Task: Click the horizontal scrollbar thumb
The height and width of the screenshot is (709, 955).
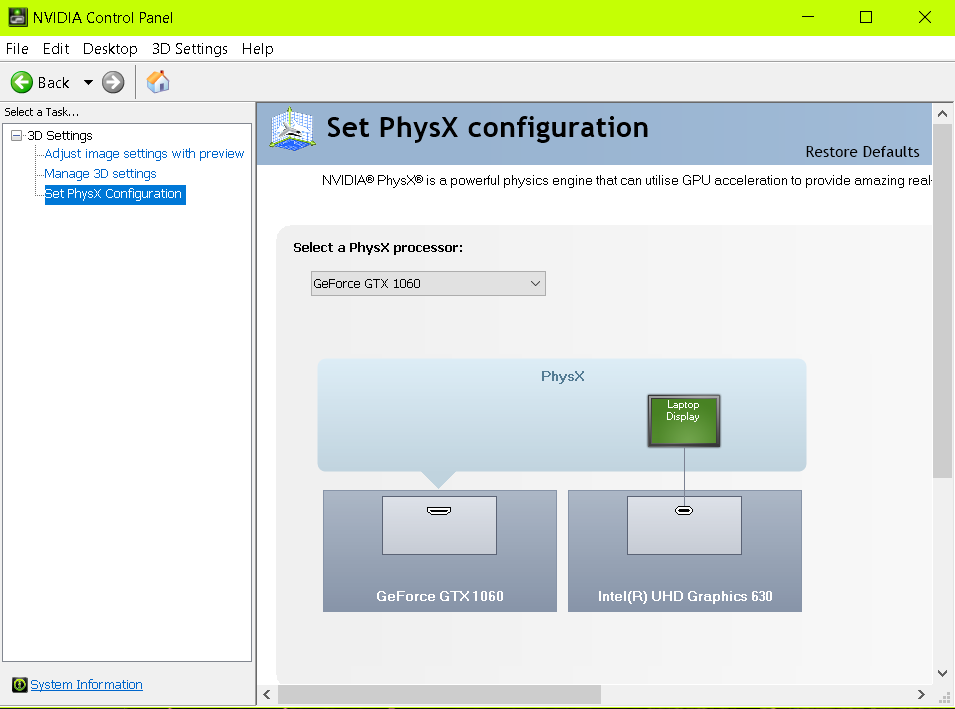Action: tap(440, 694)
